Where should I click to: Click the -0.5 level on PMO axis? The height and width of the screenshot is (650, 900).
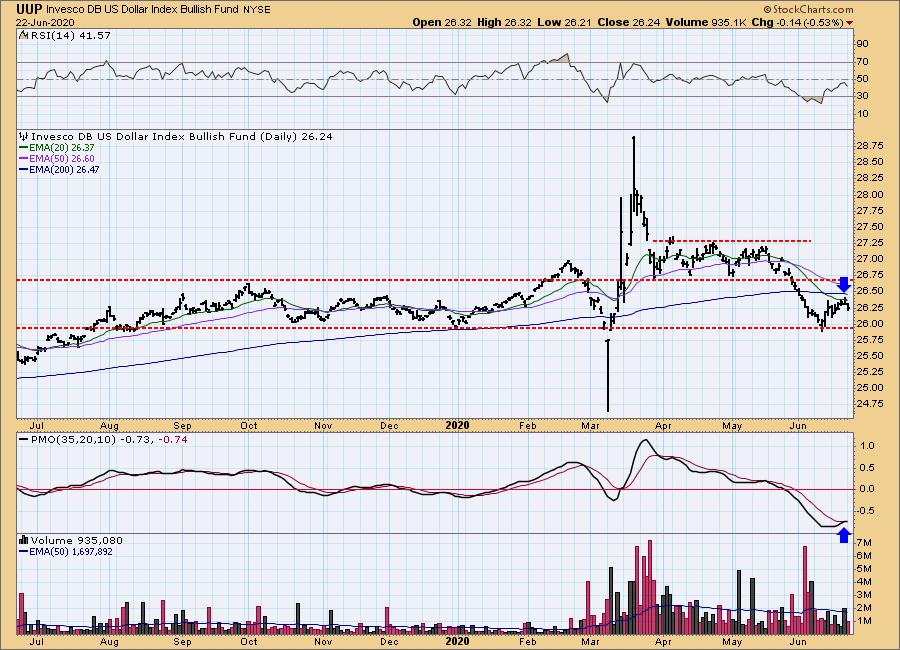pyautogui.click(x=866, y=511)
